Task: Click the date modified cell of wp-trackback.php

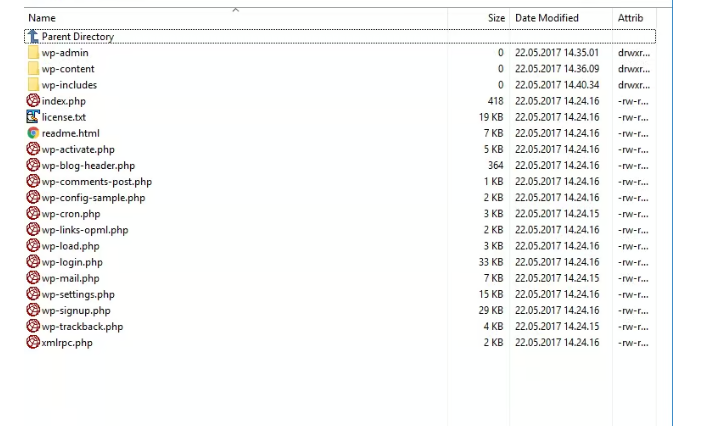Action: click(x=557, y=327)
